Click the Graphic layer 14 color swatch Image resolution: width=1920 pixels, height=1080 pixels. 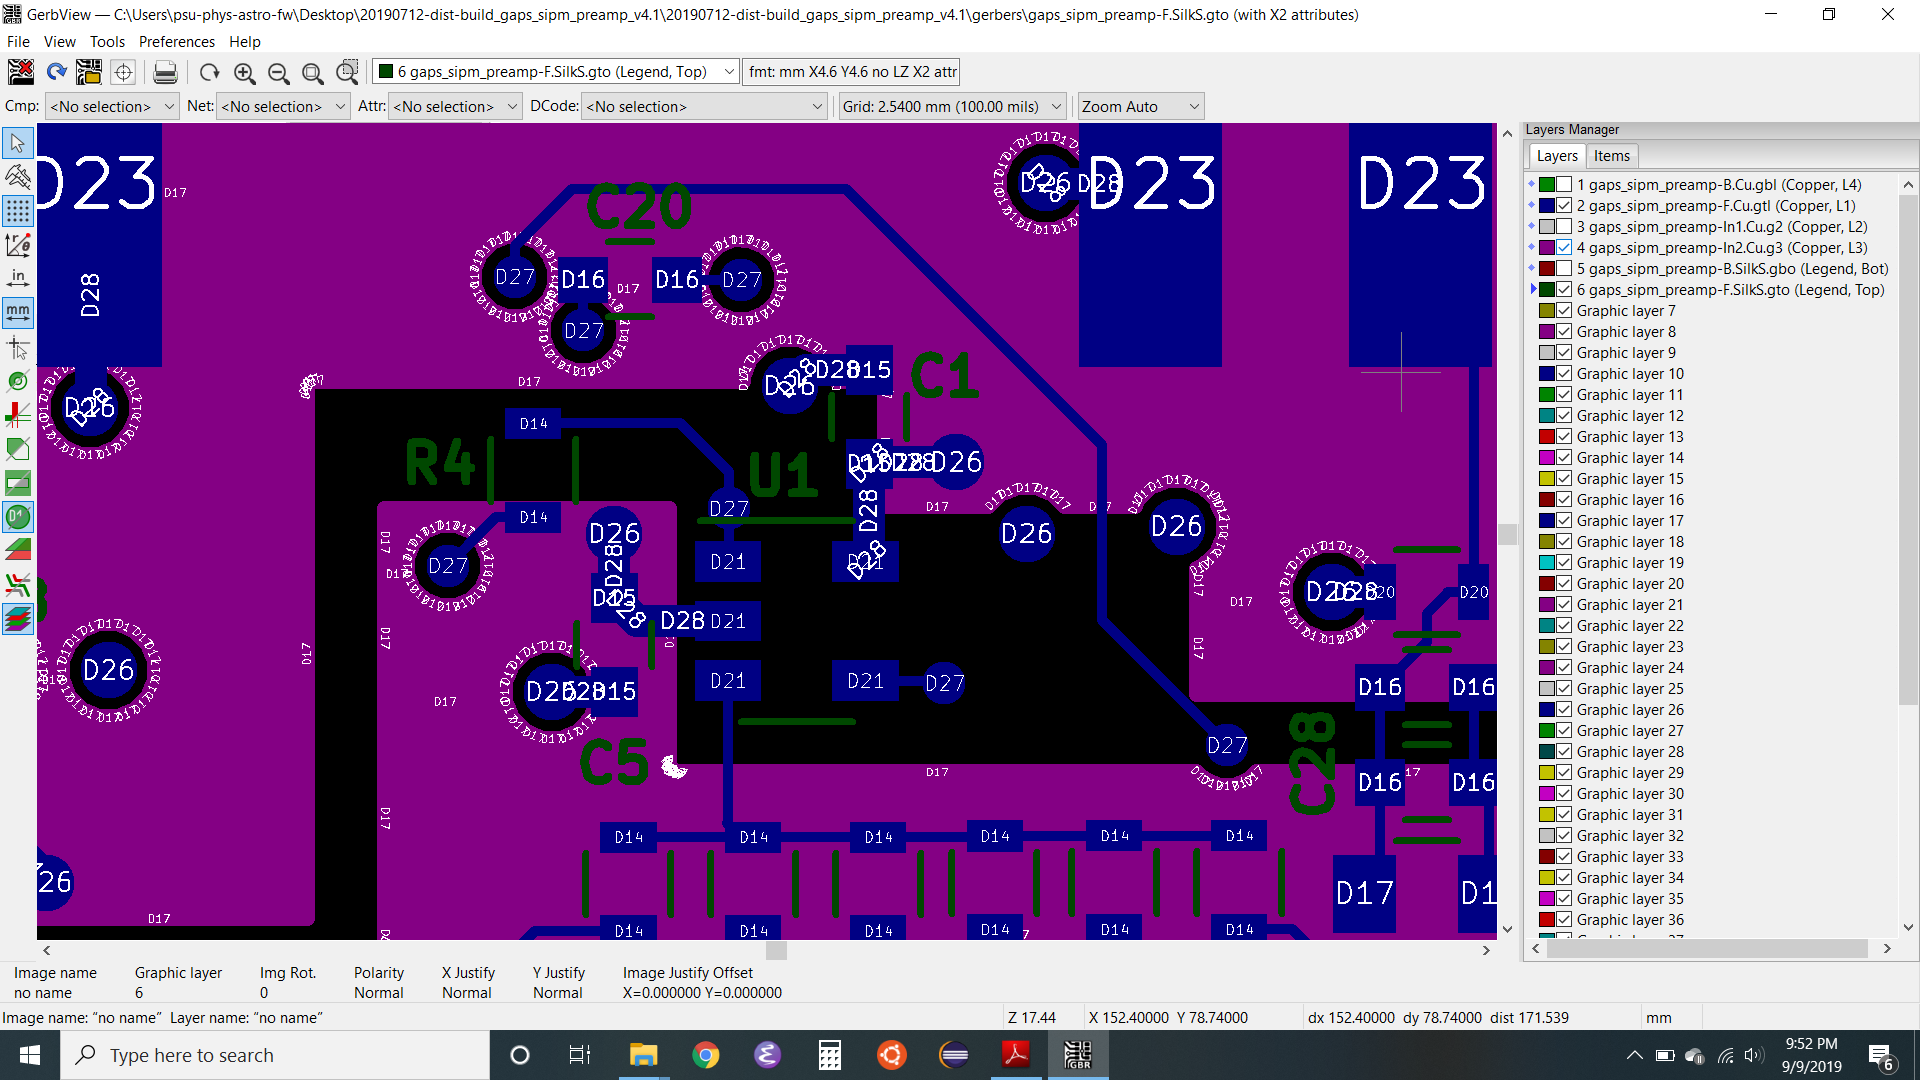[1546, 458]
